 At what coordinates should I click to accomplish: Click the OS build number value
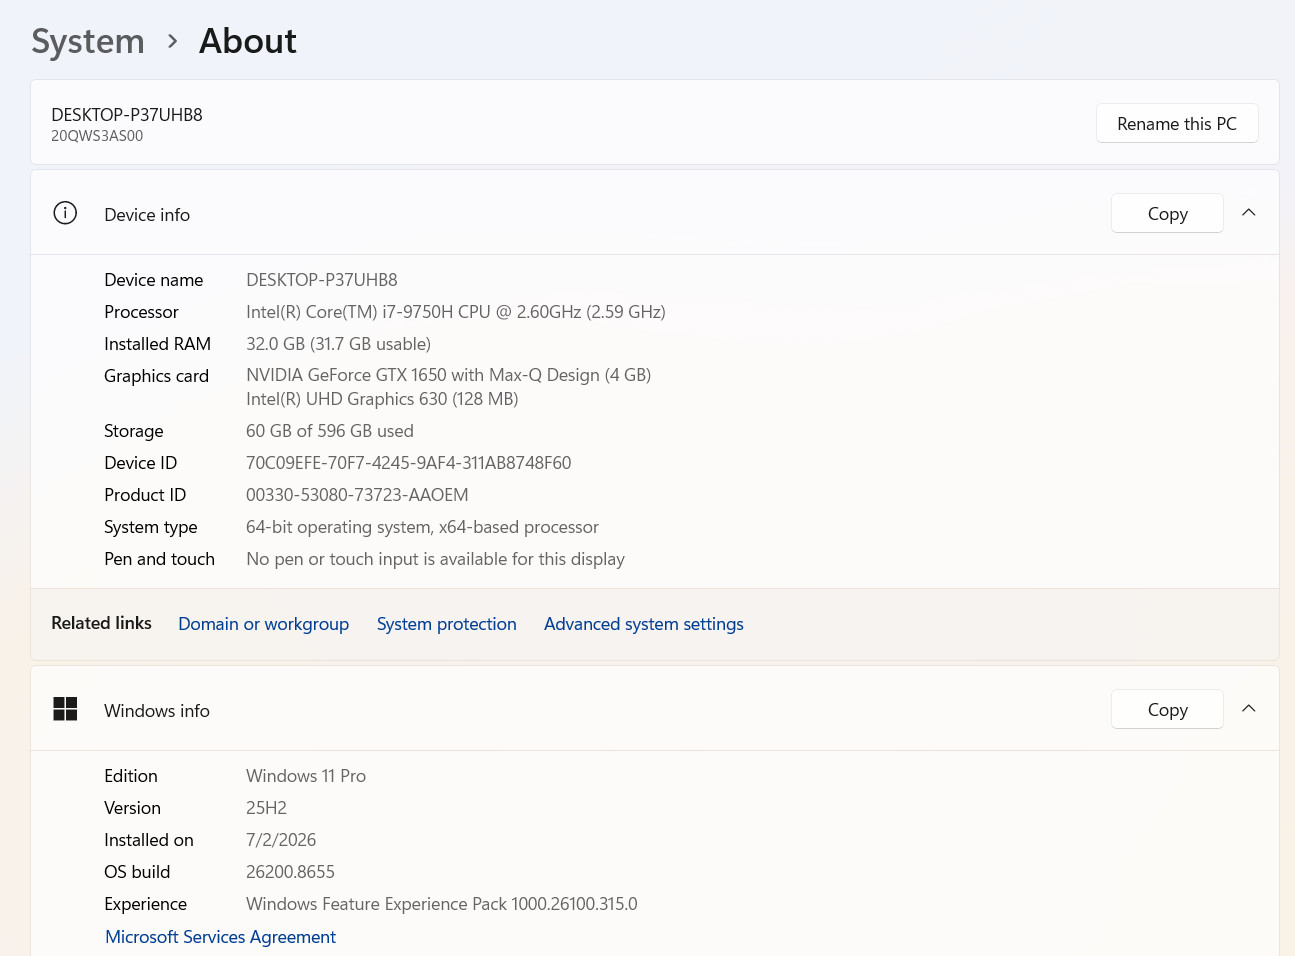click(290, 872)
